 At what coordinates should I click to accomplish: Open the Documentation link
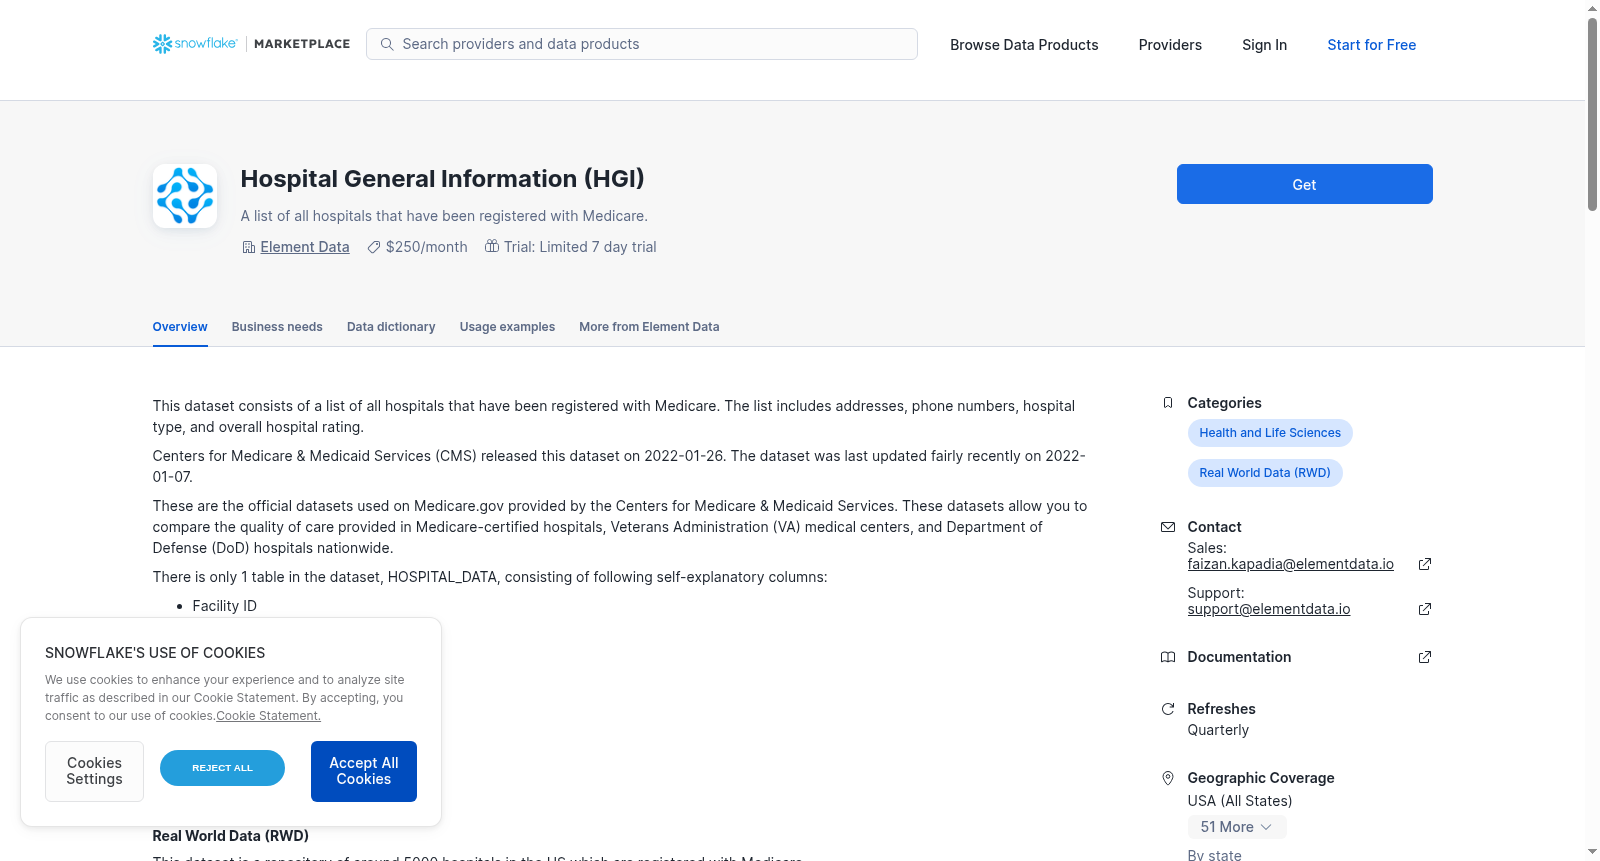[x=1239, y=657]
